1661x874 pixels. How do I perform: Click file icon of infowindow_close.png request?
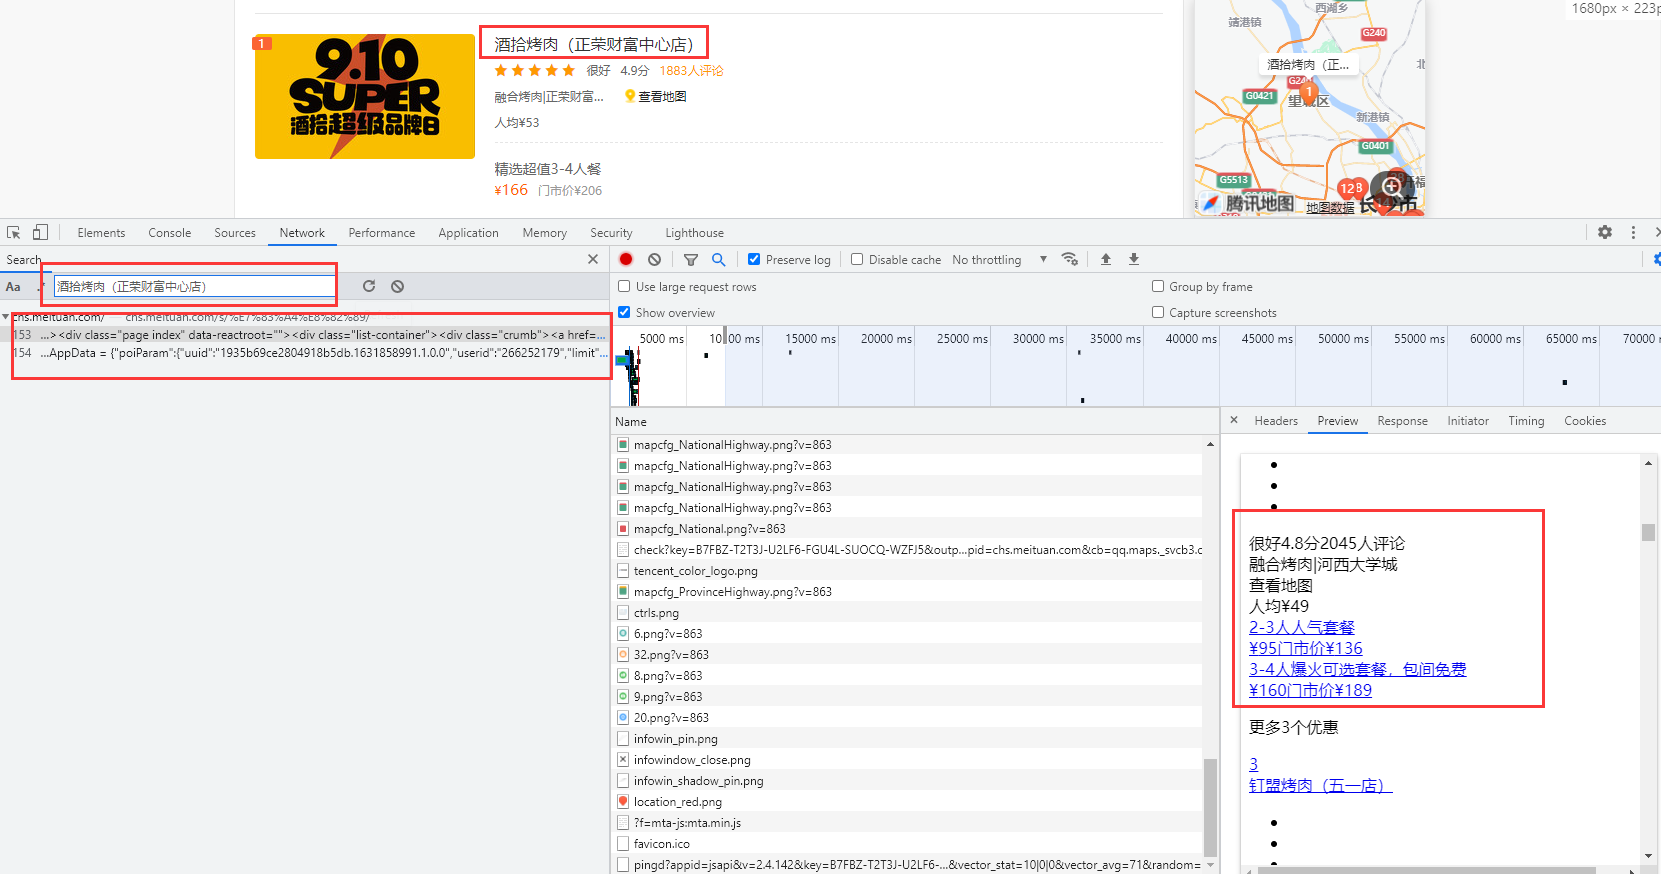pyautogui.click(x=623, y=760)
